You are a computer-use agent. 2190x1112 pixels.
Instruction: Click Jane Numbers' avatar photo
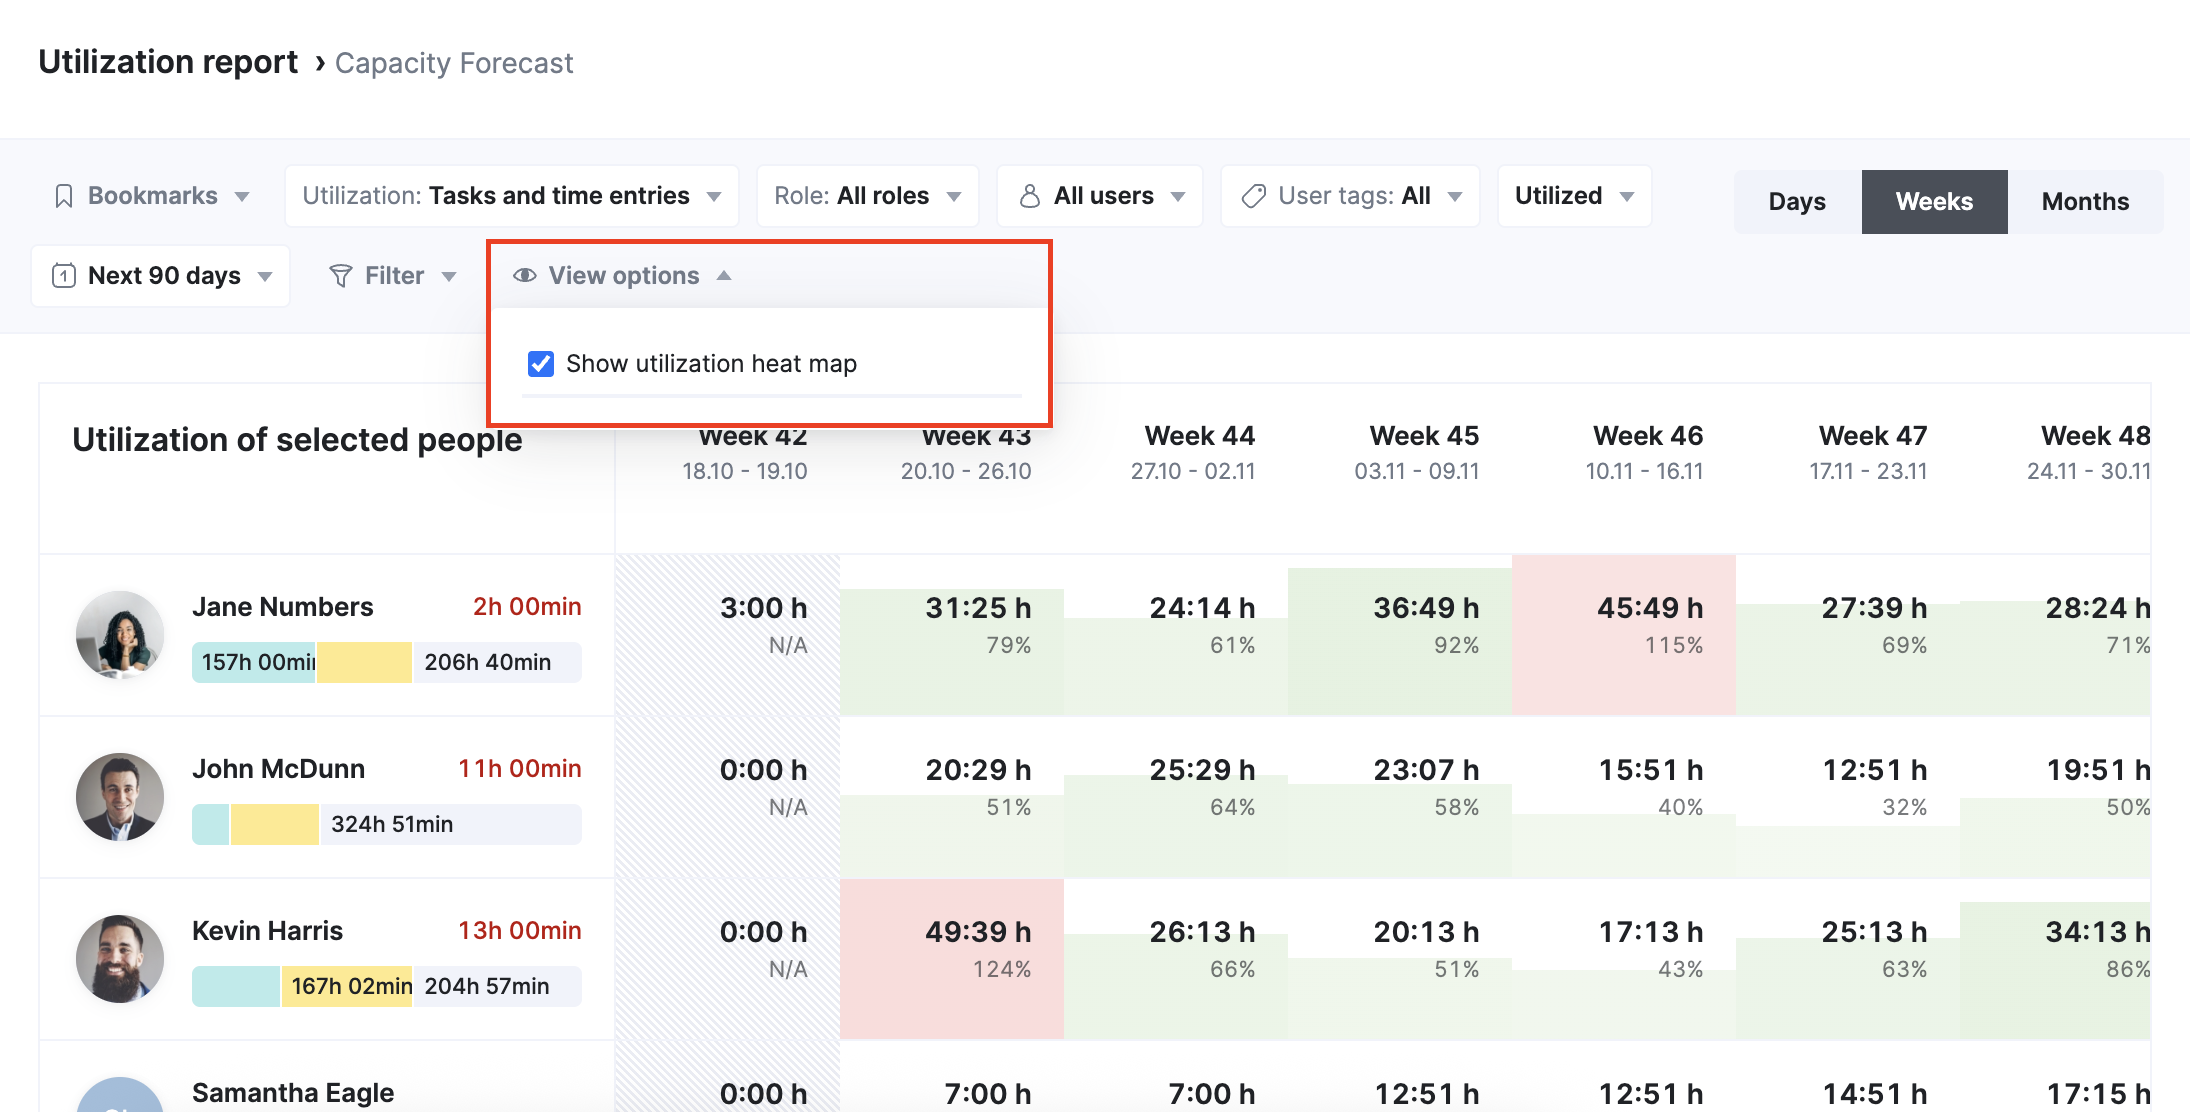tap(120, 635)
